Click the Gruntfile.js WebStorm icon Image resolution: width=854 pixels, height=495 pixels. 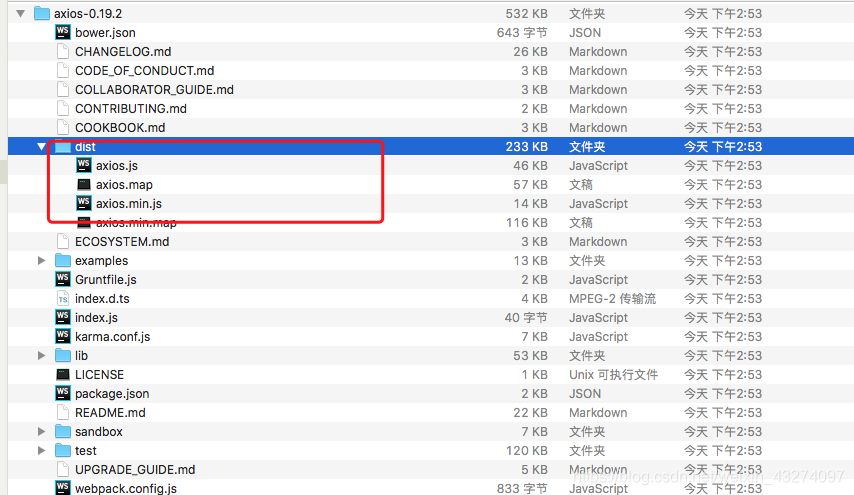63,279
